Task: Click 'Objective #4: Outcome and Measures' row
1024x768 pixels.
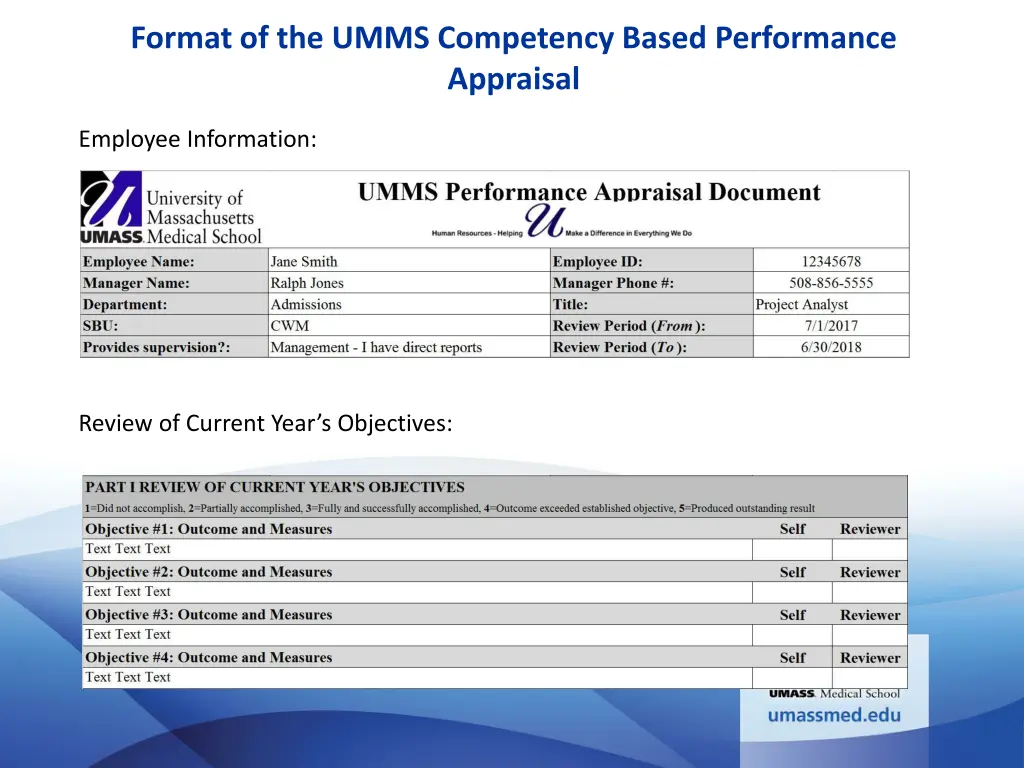Action: (x=495, y=657)
